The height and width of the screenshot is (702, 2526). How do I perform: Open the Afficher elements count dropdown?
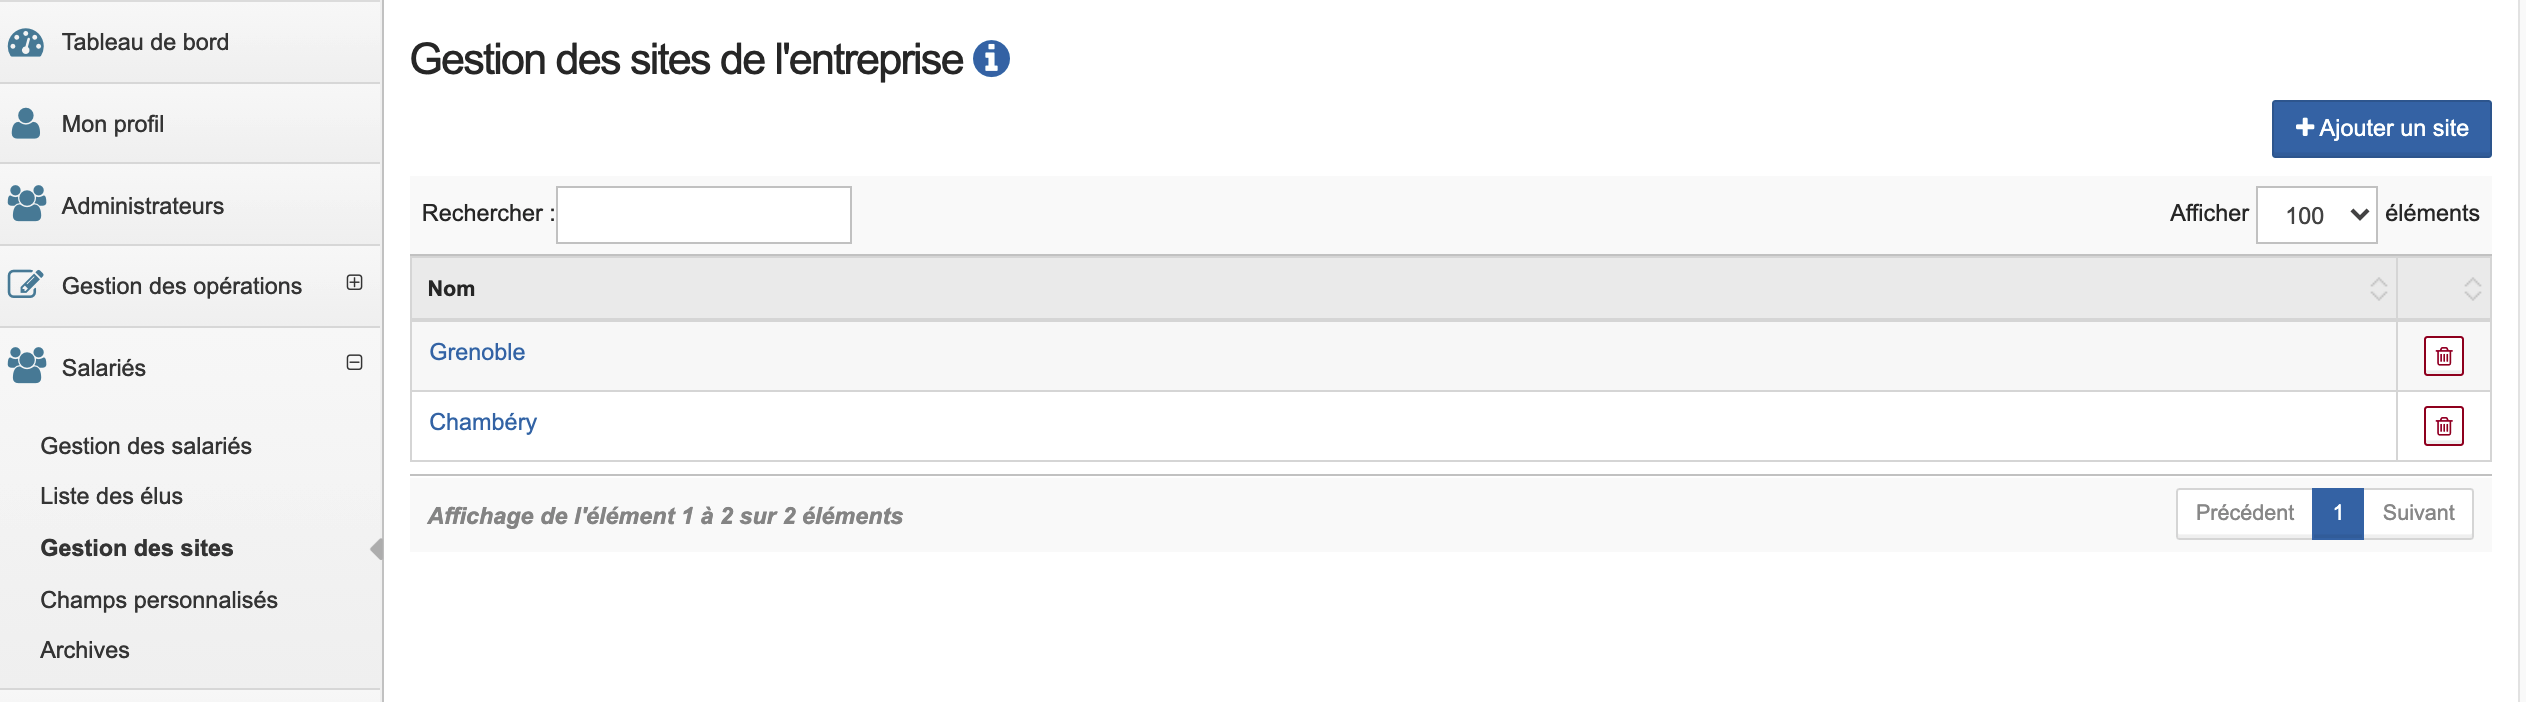point(2316,215)
